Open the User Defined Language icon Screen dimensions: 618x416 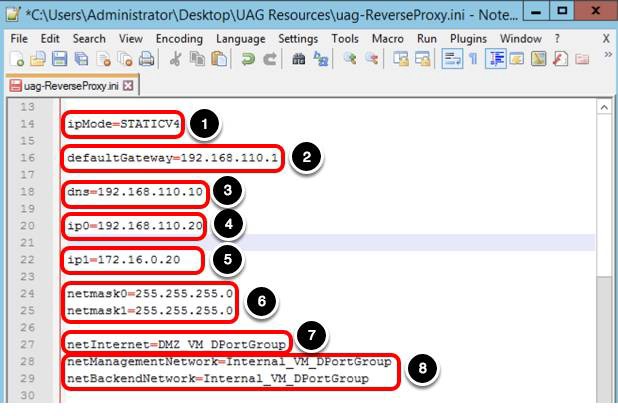517,59
